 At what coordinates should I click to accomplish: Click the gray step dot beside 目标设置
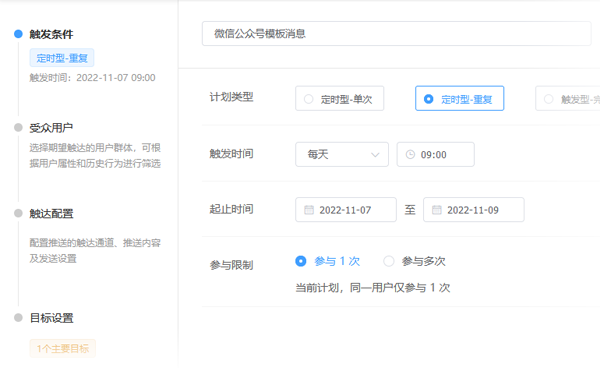click(x=18, y=318)
